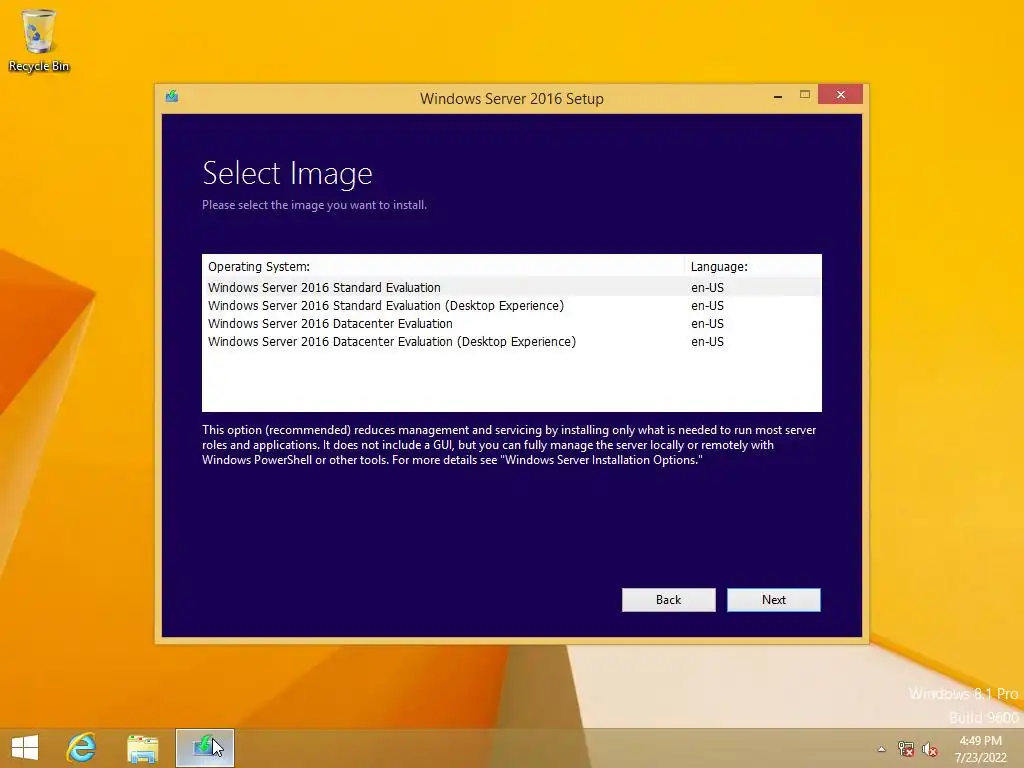Click en-US in the Datacenter Evaluation (Desktop Experience) row
Viewport: 1024px width, 768px height.
pyautogui.click(x=707, y=342)
